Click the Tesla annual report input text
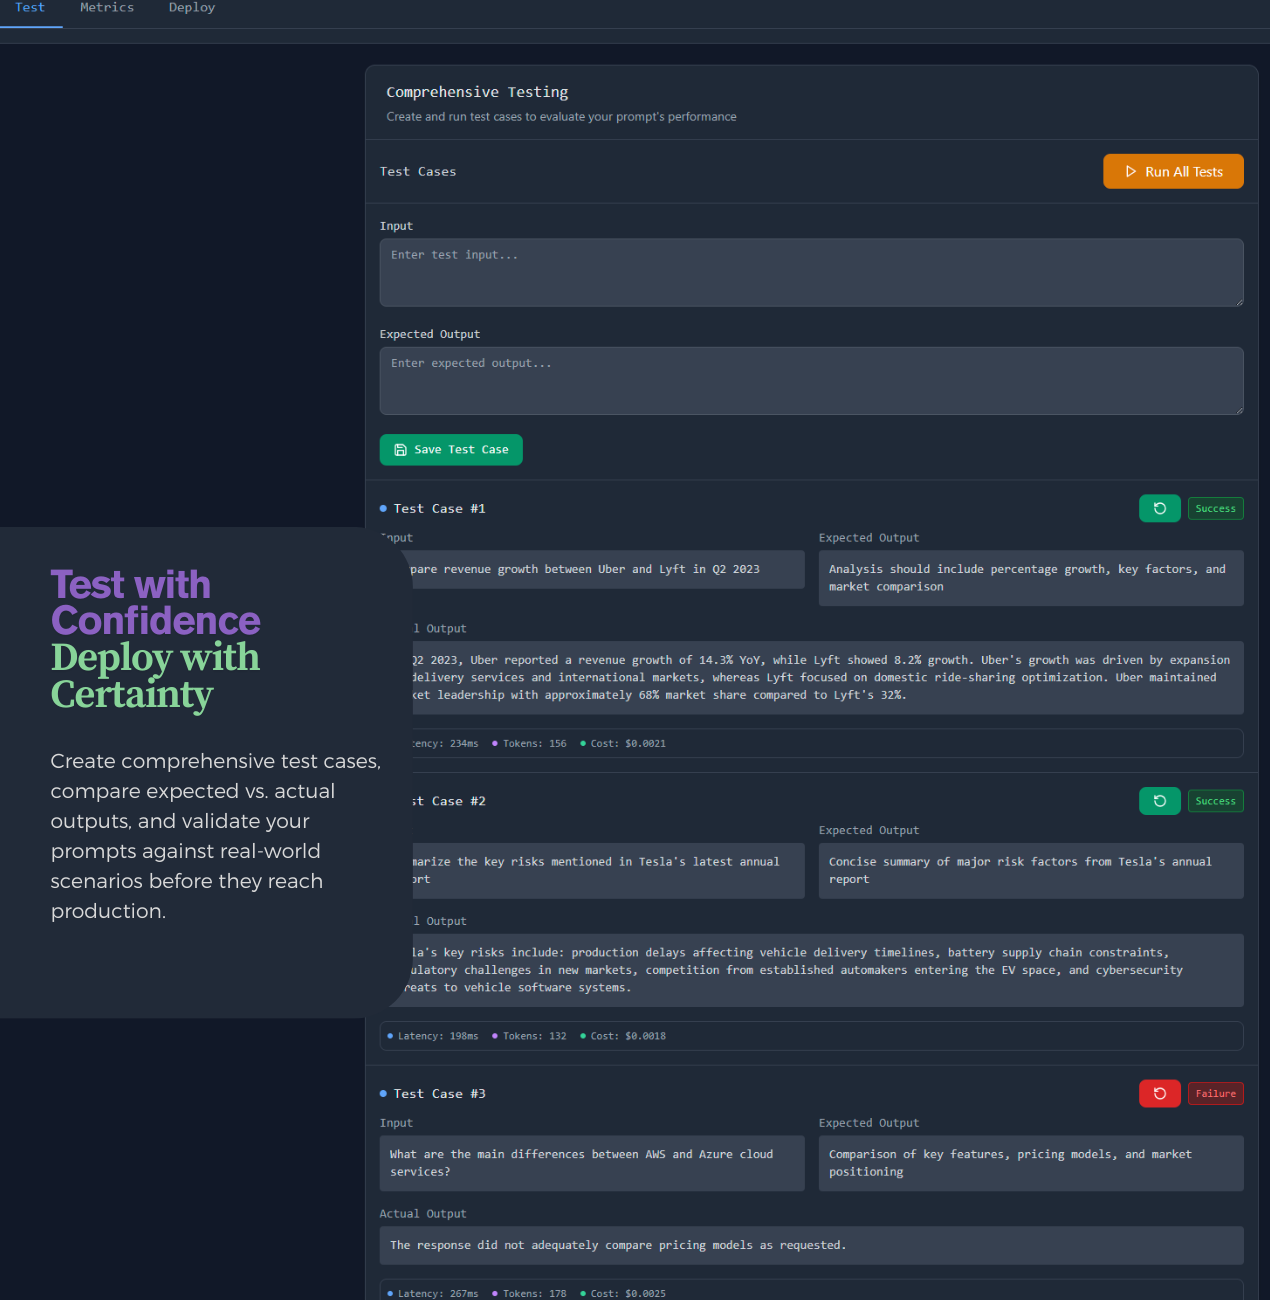Viewport: 1270px width, 1300px height. coord(608,871)
